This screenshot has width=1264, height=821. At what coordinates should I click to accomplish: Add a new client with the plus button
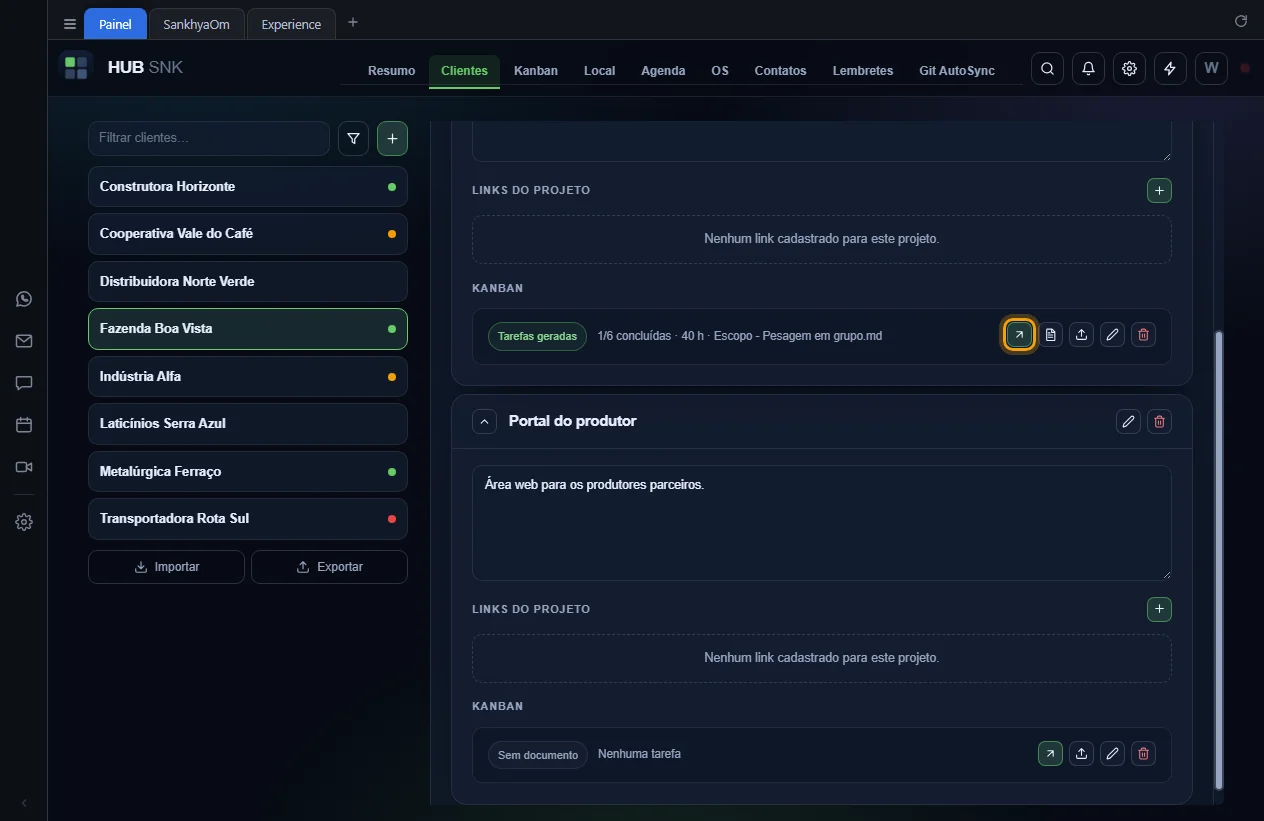[392, 139]
